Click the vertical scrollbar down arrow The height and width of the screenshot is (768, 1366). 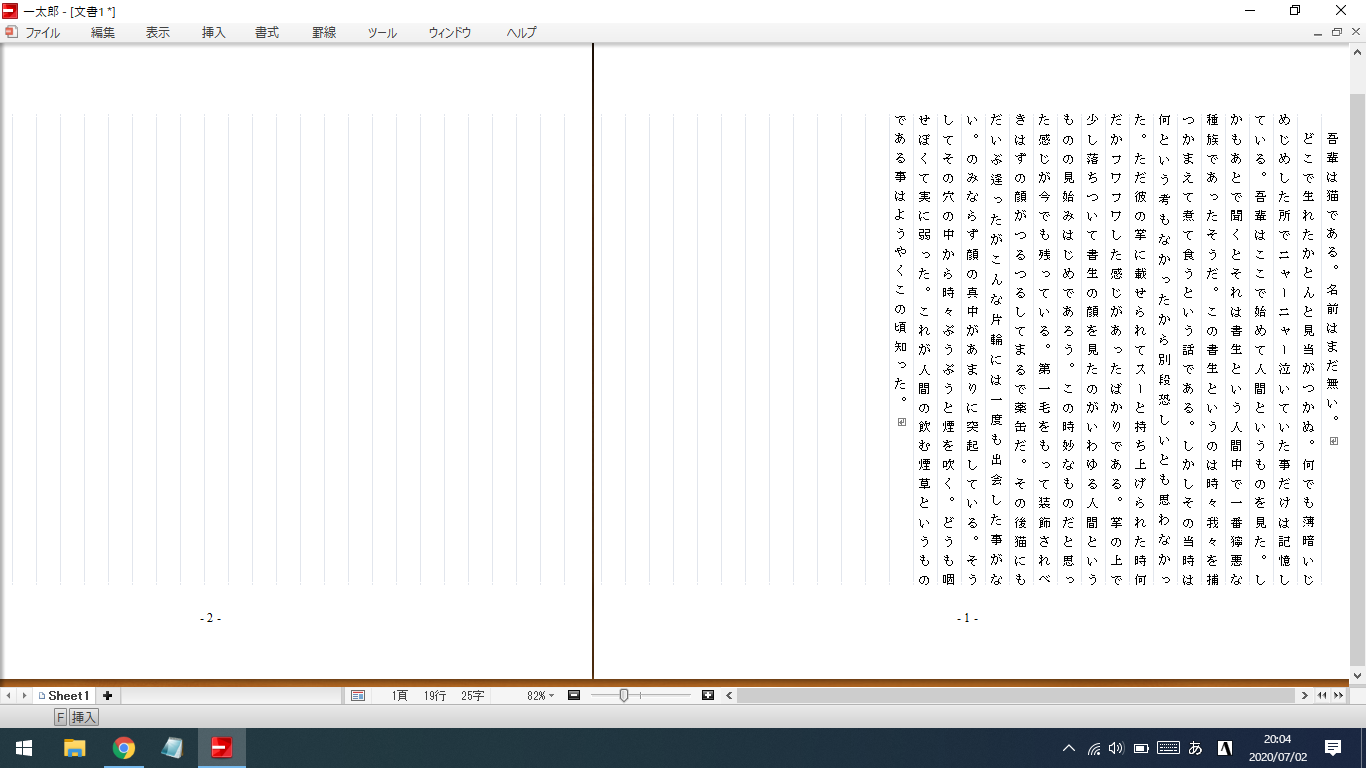click(x=1357, y=676)
